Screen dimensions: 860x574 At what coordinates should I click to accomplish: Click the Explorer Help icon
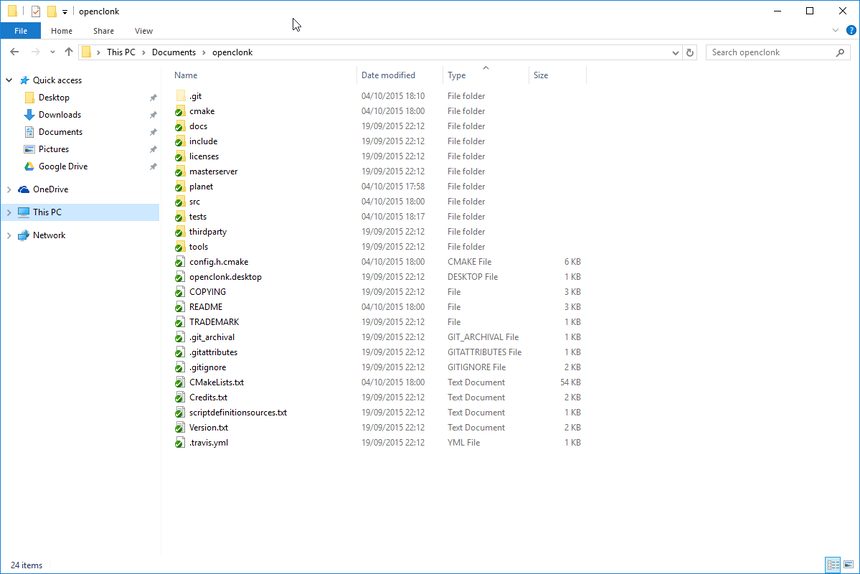point(851,31)
